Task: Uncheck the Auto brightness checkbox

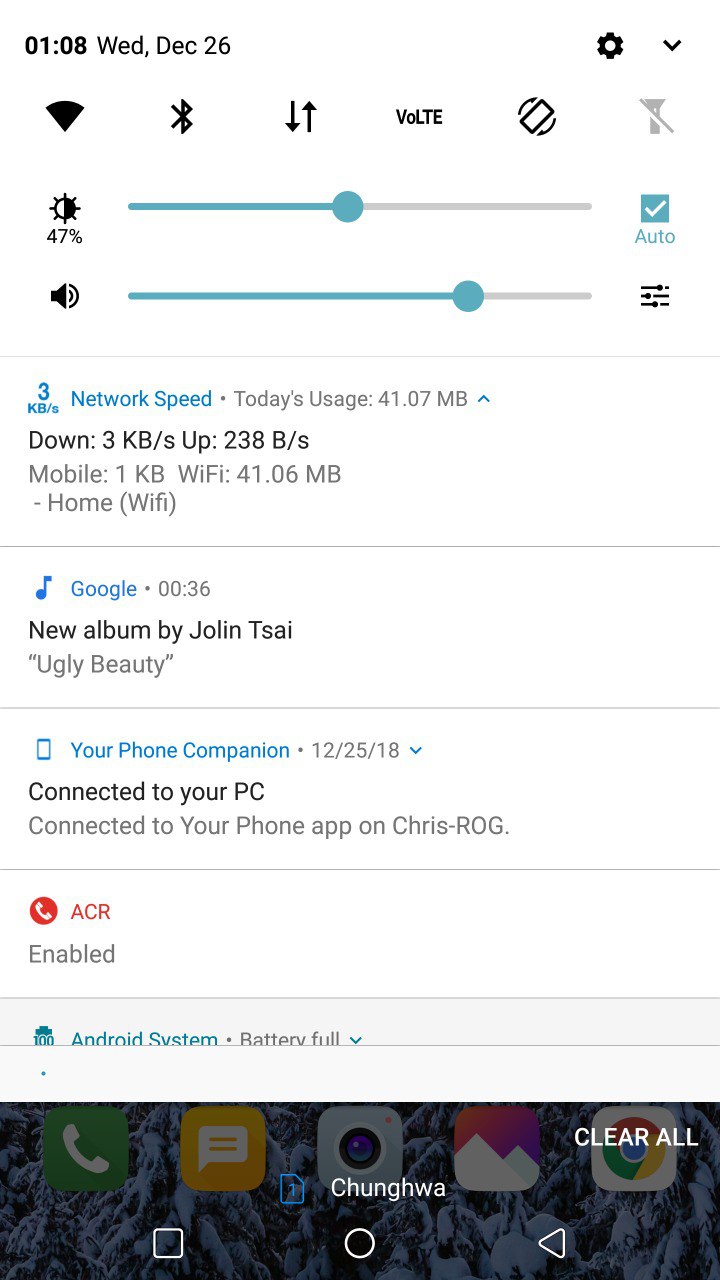Action: [655, 208]
